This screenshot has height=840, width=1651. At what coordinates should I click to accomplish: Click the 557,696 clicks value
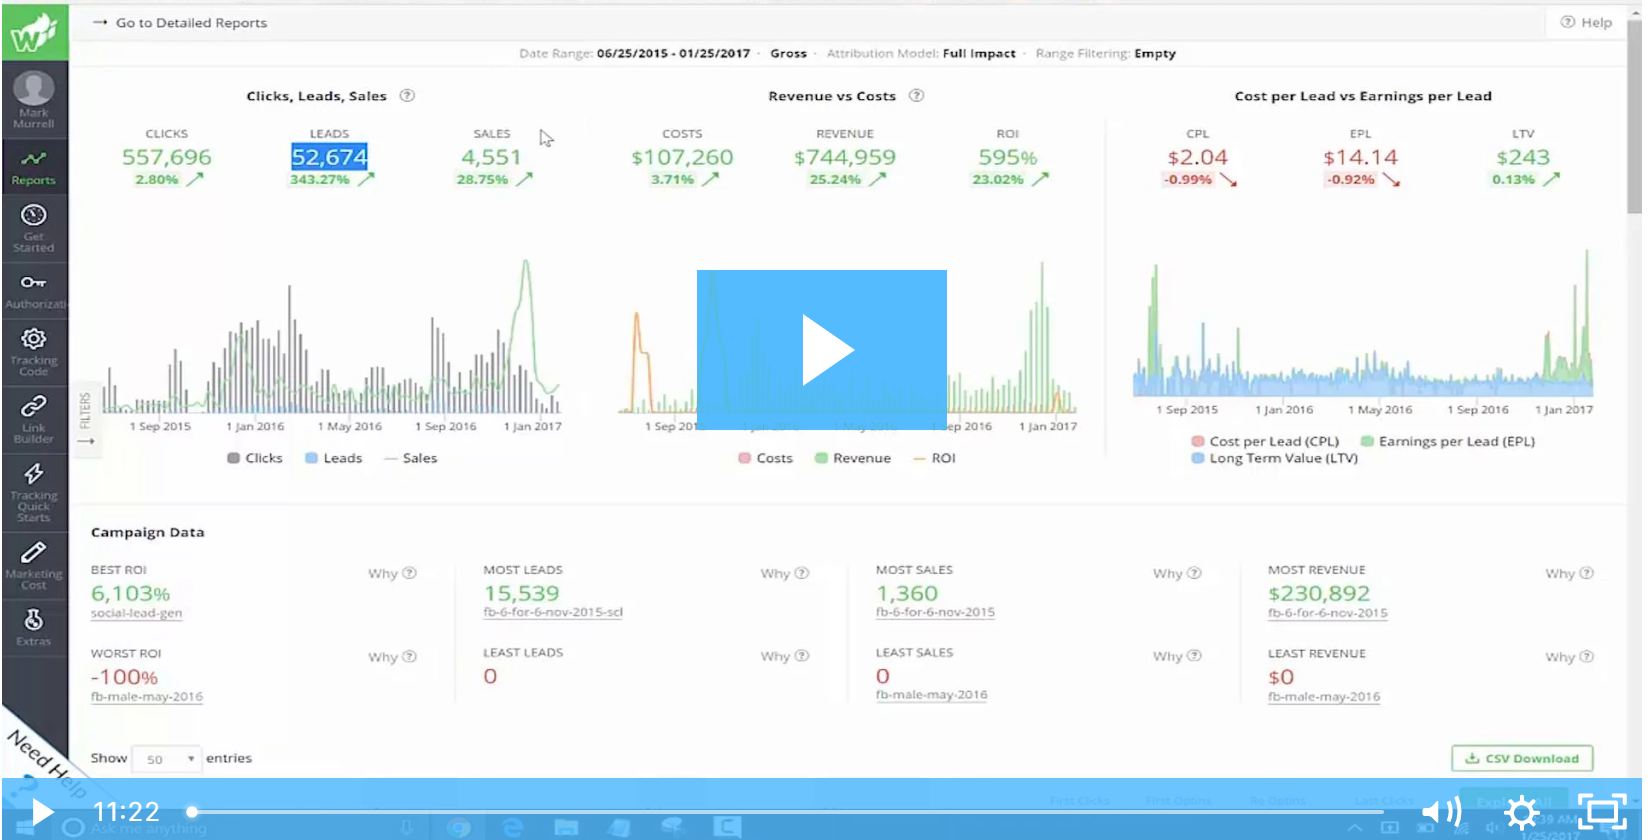tap(167, 157)
